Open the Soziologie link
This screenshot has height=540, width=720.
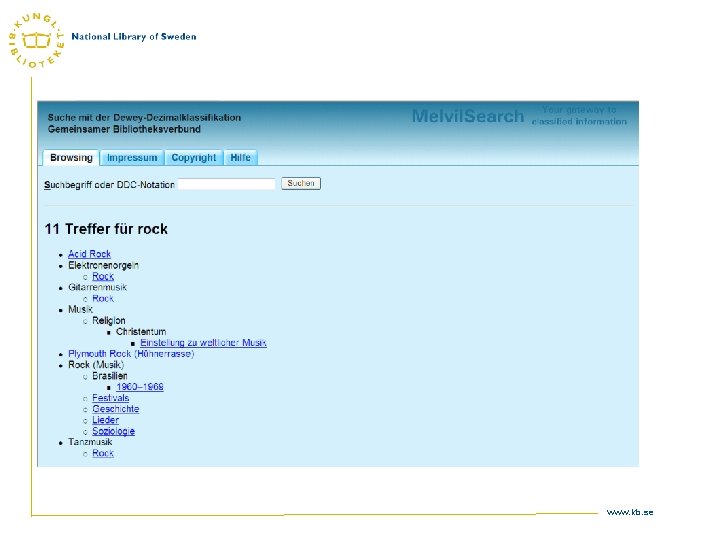tap(113, 431)
